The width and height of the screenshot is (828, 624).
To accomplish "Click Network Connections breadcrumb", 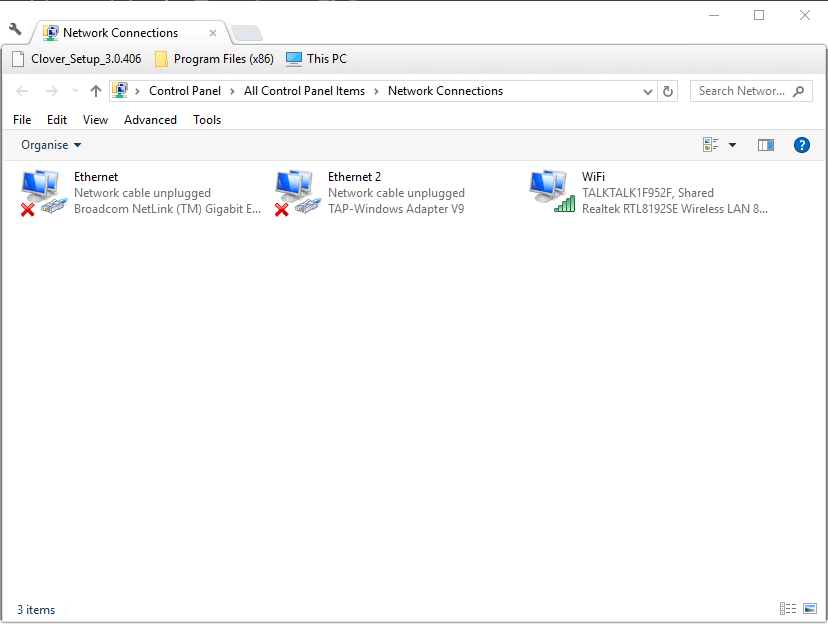I will tap(445, 91).
